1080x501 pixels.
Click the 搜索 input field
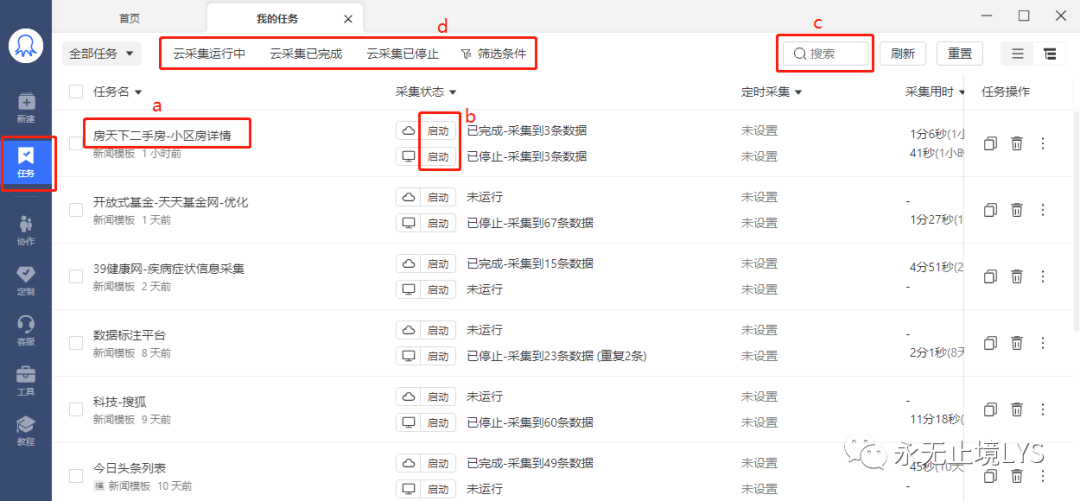827,54
